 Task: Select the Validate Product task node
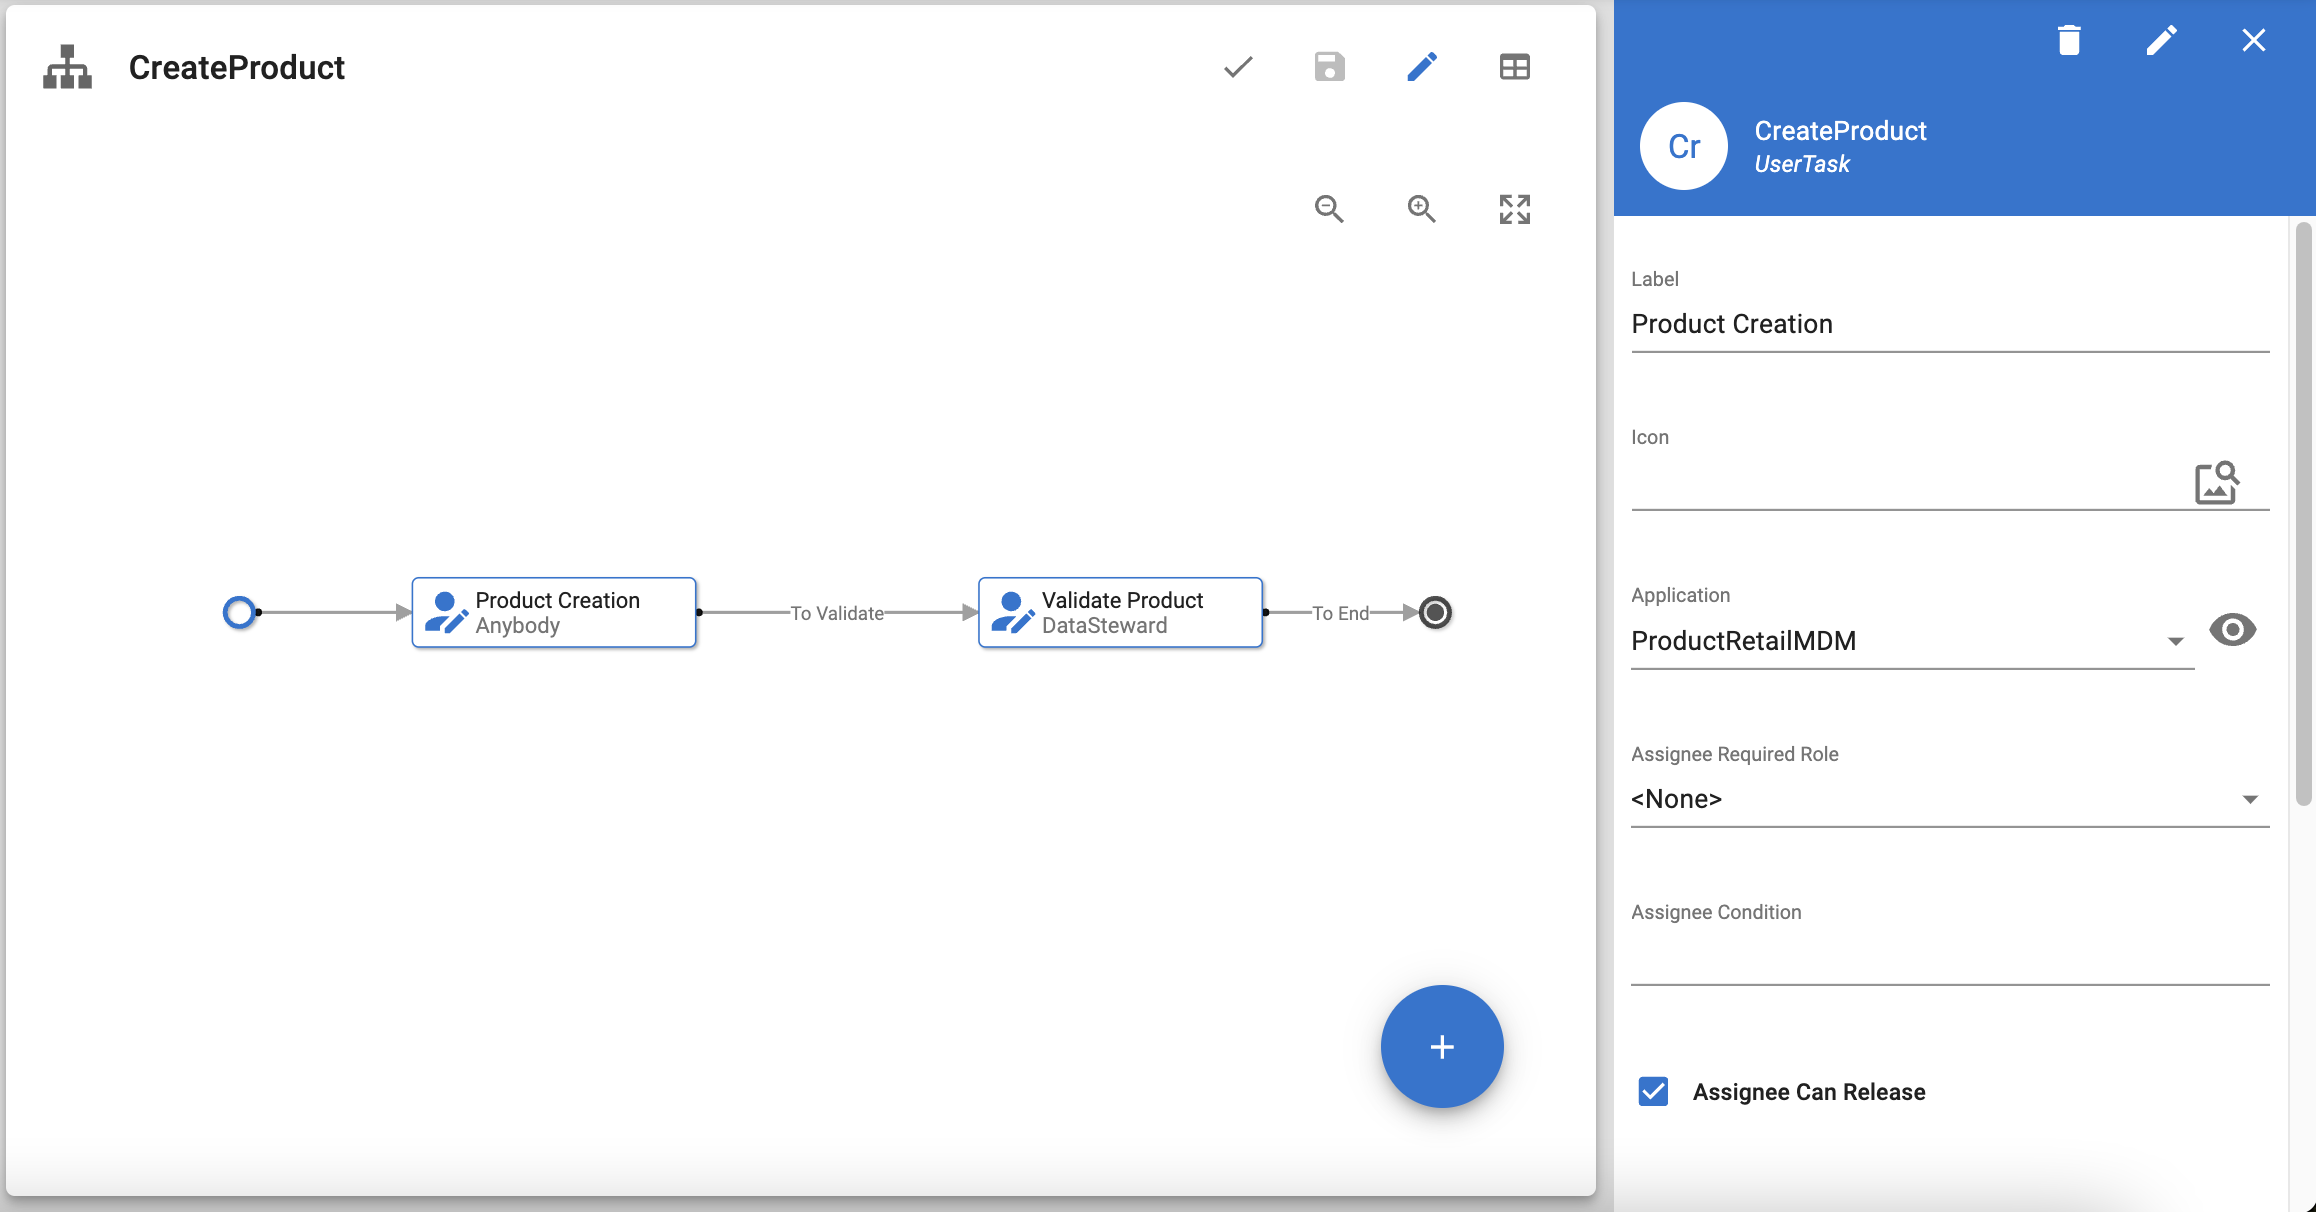tap(1120, 612)
